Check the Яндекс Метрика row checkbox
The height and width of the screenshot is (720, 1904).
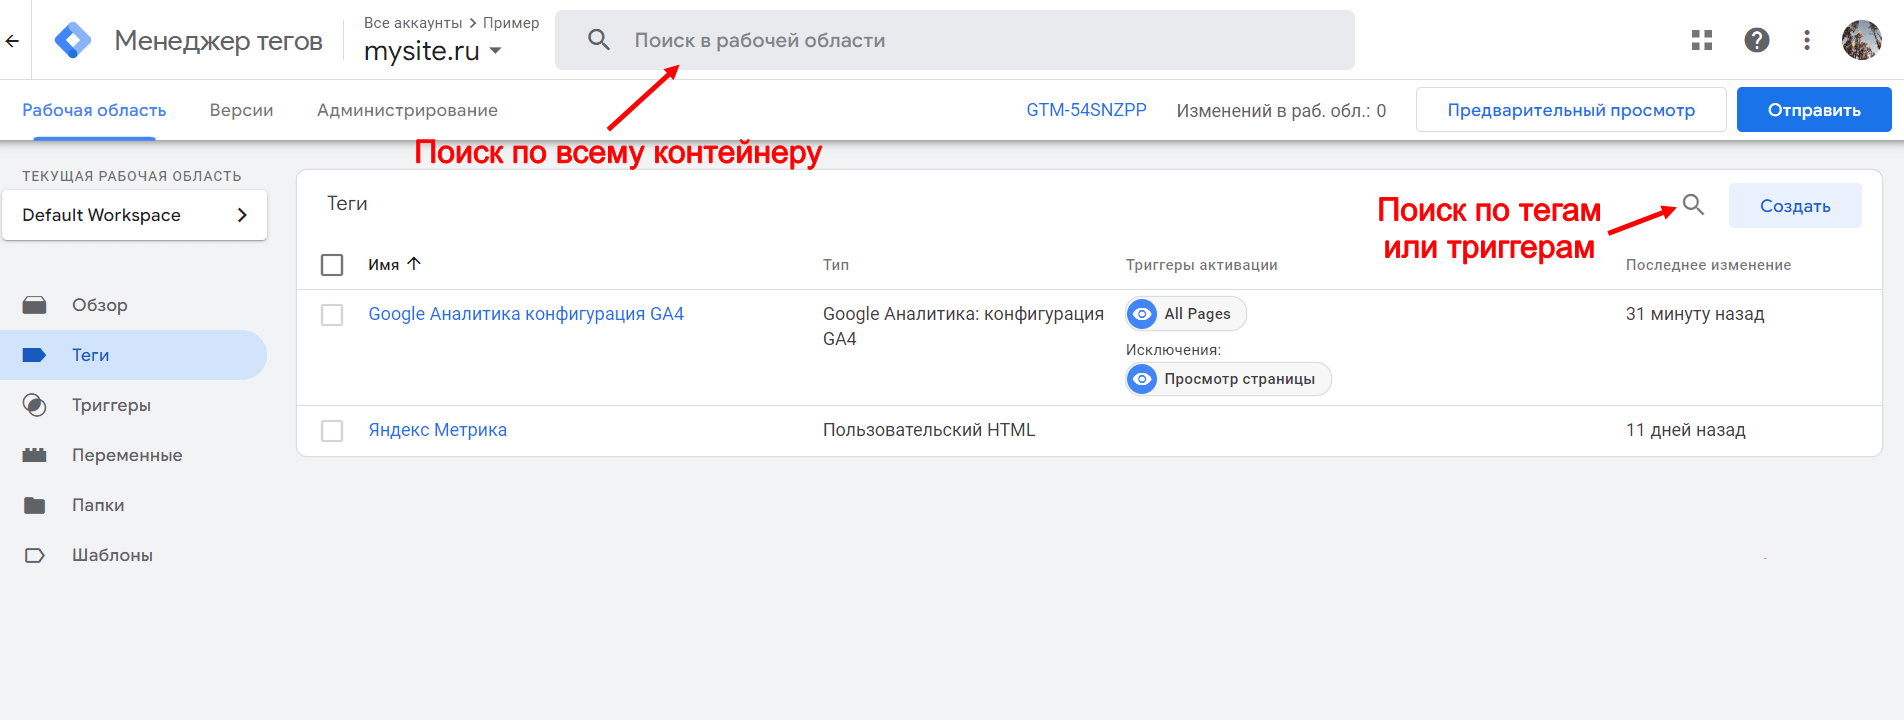[x=332, y=431]
